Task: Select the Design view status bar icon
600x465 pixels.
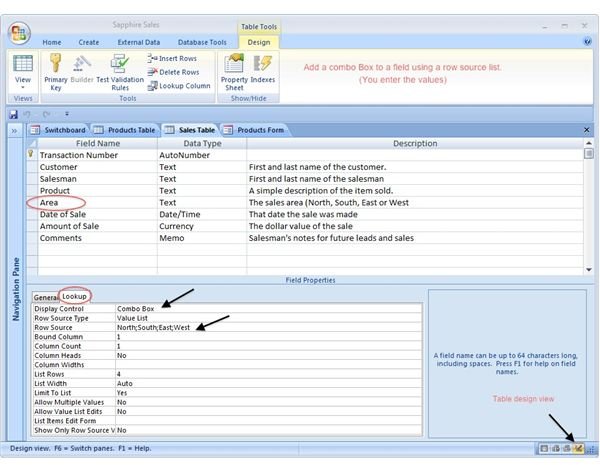Action: click(x=578, y=449)
